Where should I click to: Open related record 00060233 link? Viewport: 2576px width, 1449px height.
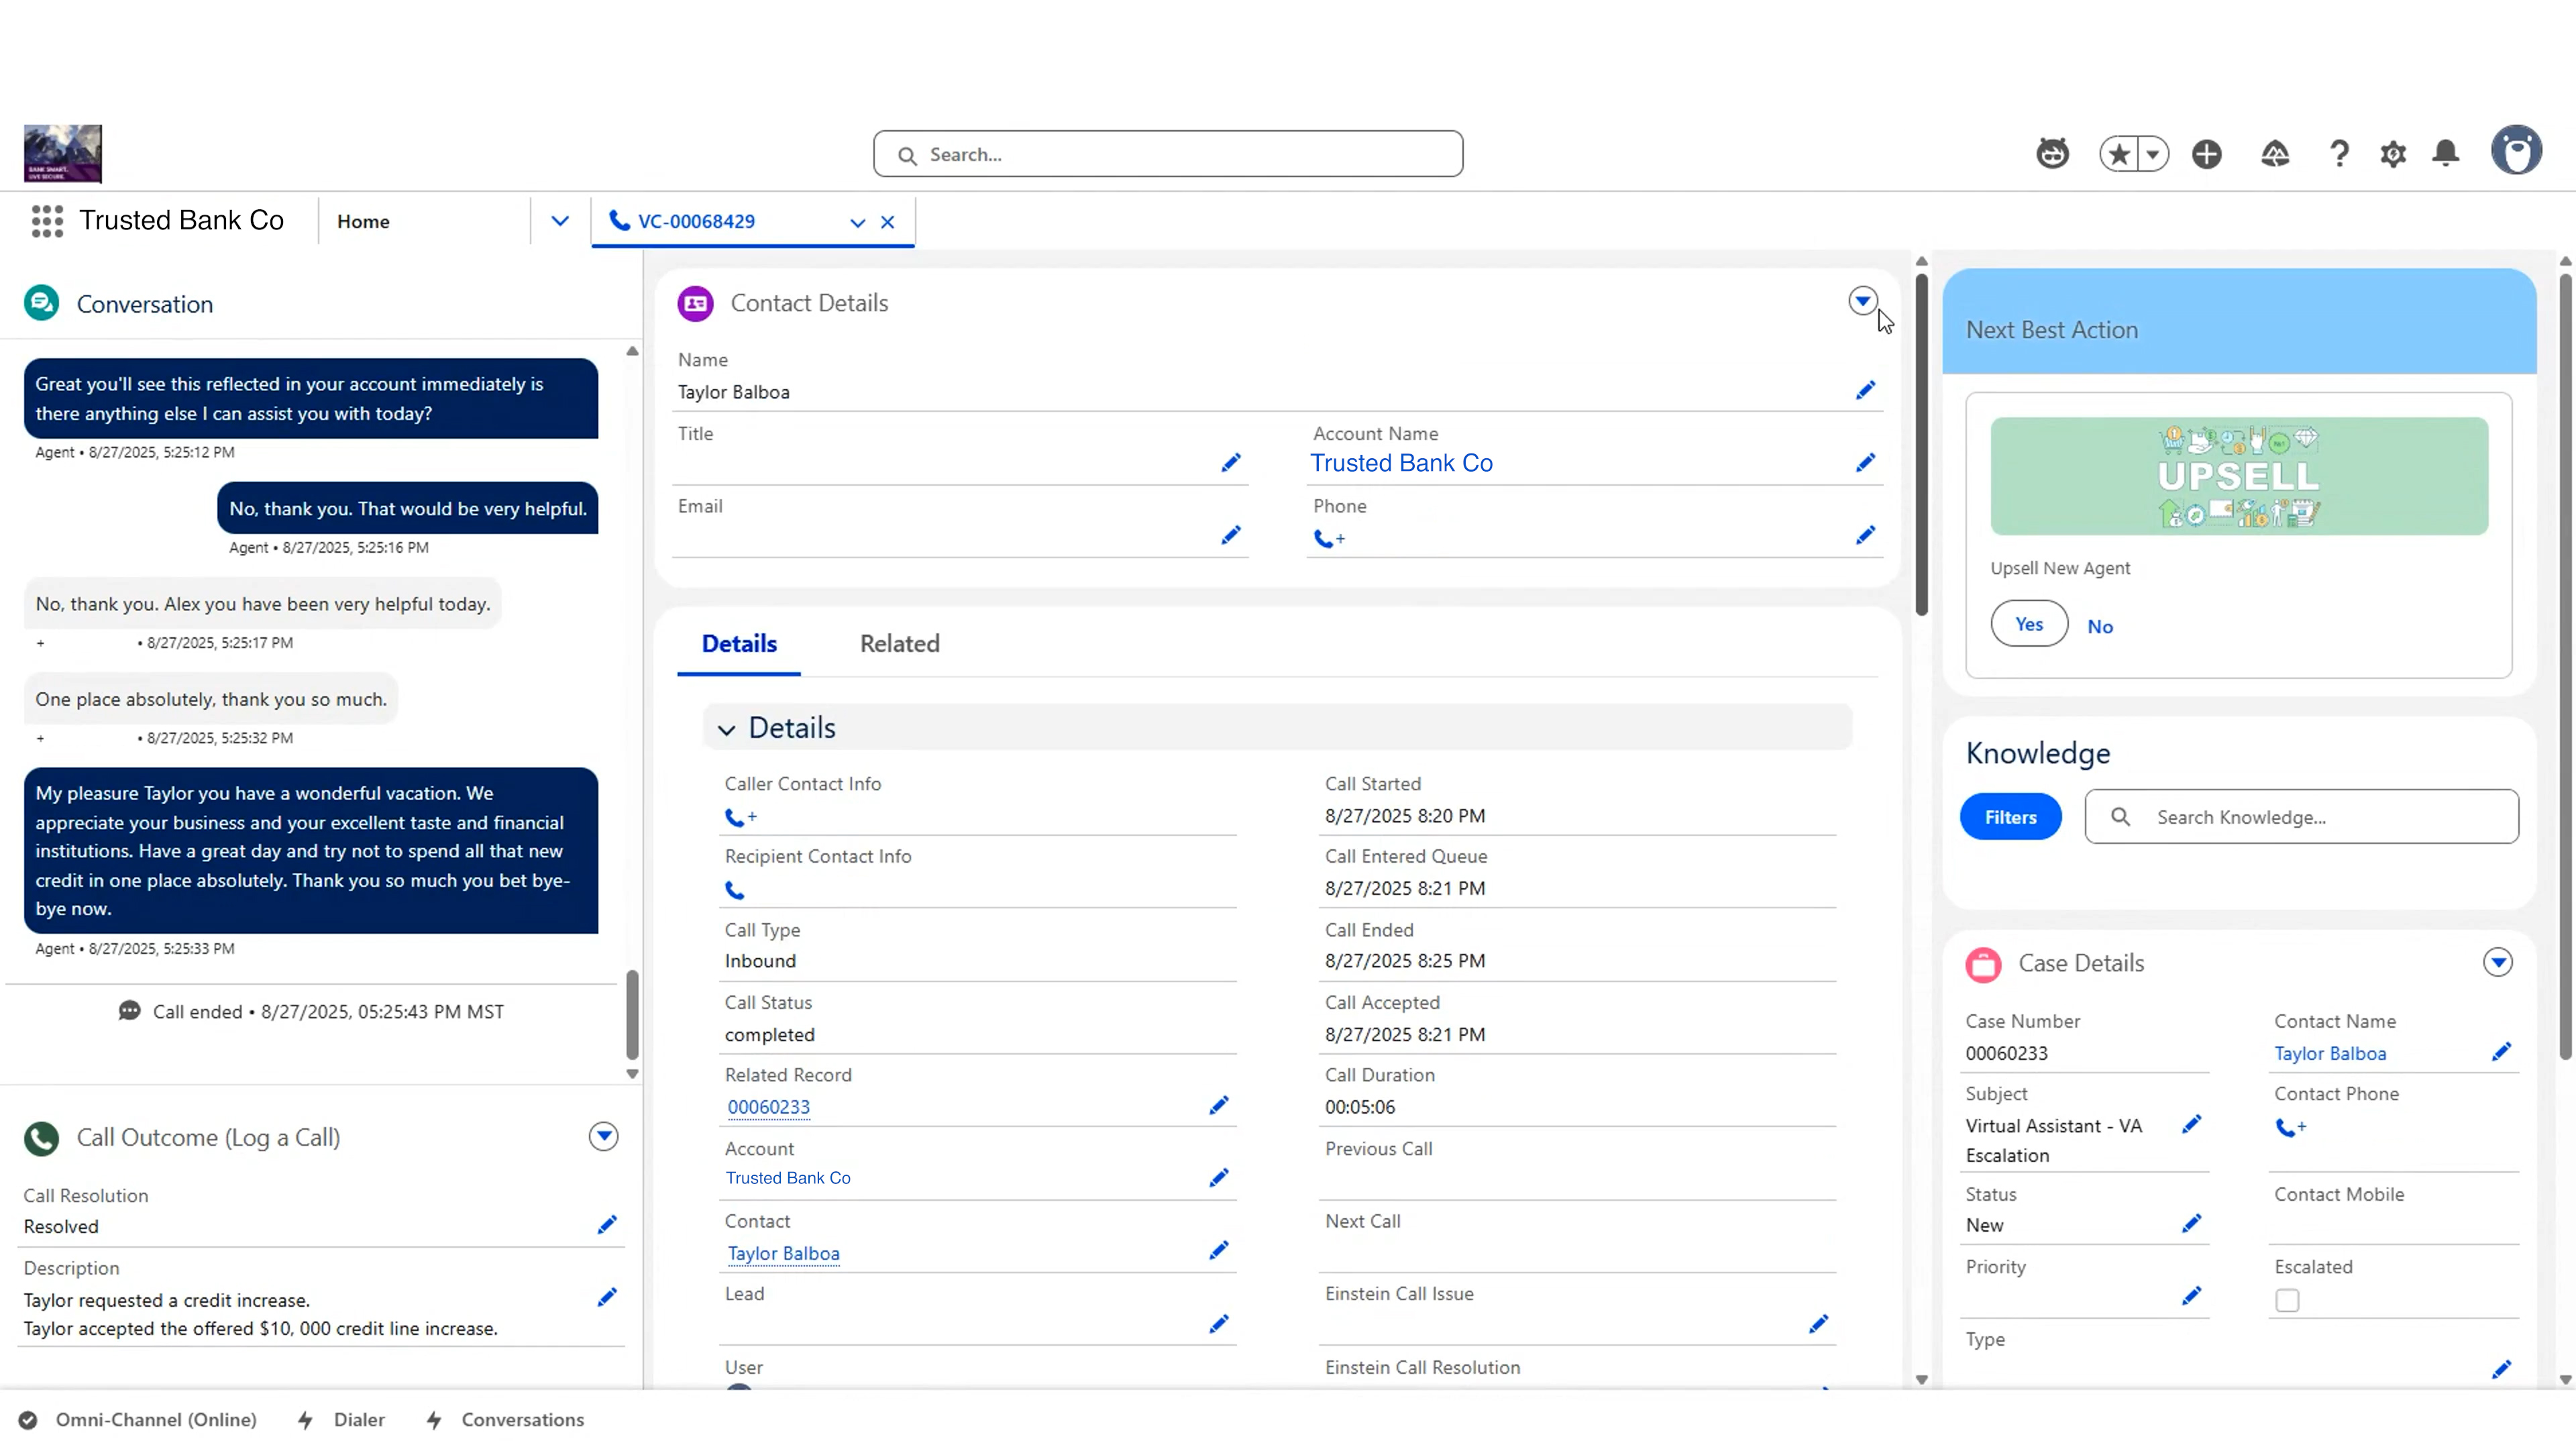point(768,1106)
